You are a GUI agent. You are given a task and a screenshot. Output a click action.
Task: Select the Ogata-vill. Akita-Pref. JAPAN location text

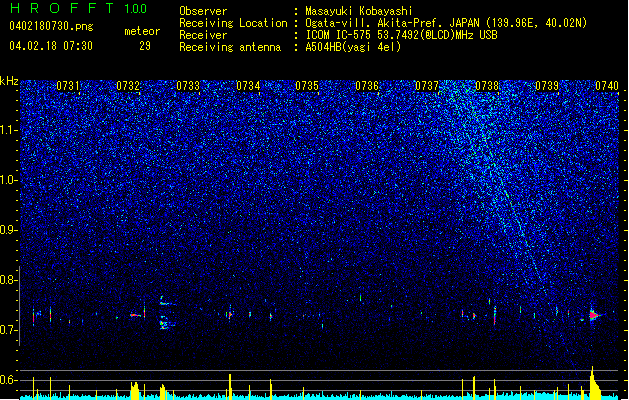(446, 23)
